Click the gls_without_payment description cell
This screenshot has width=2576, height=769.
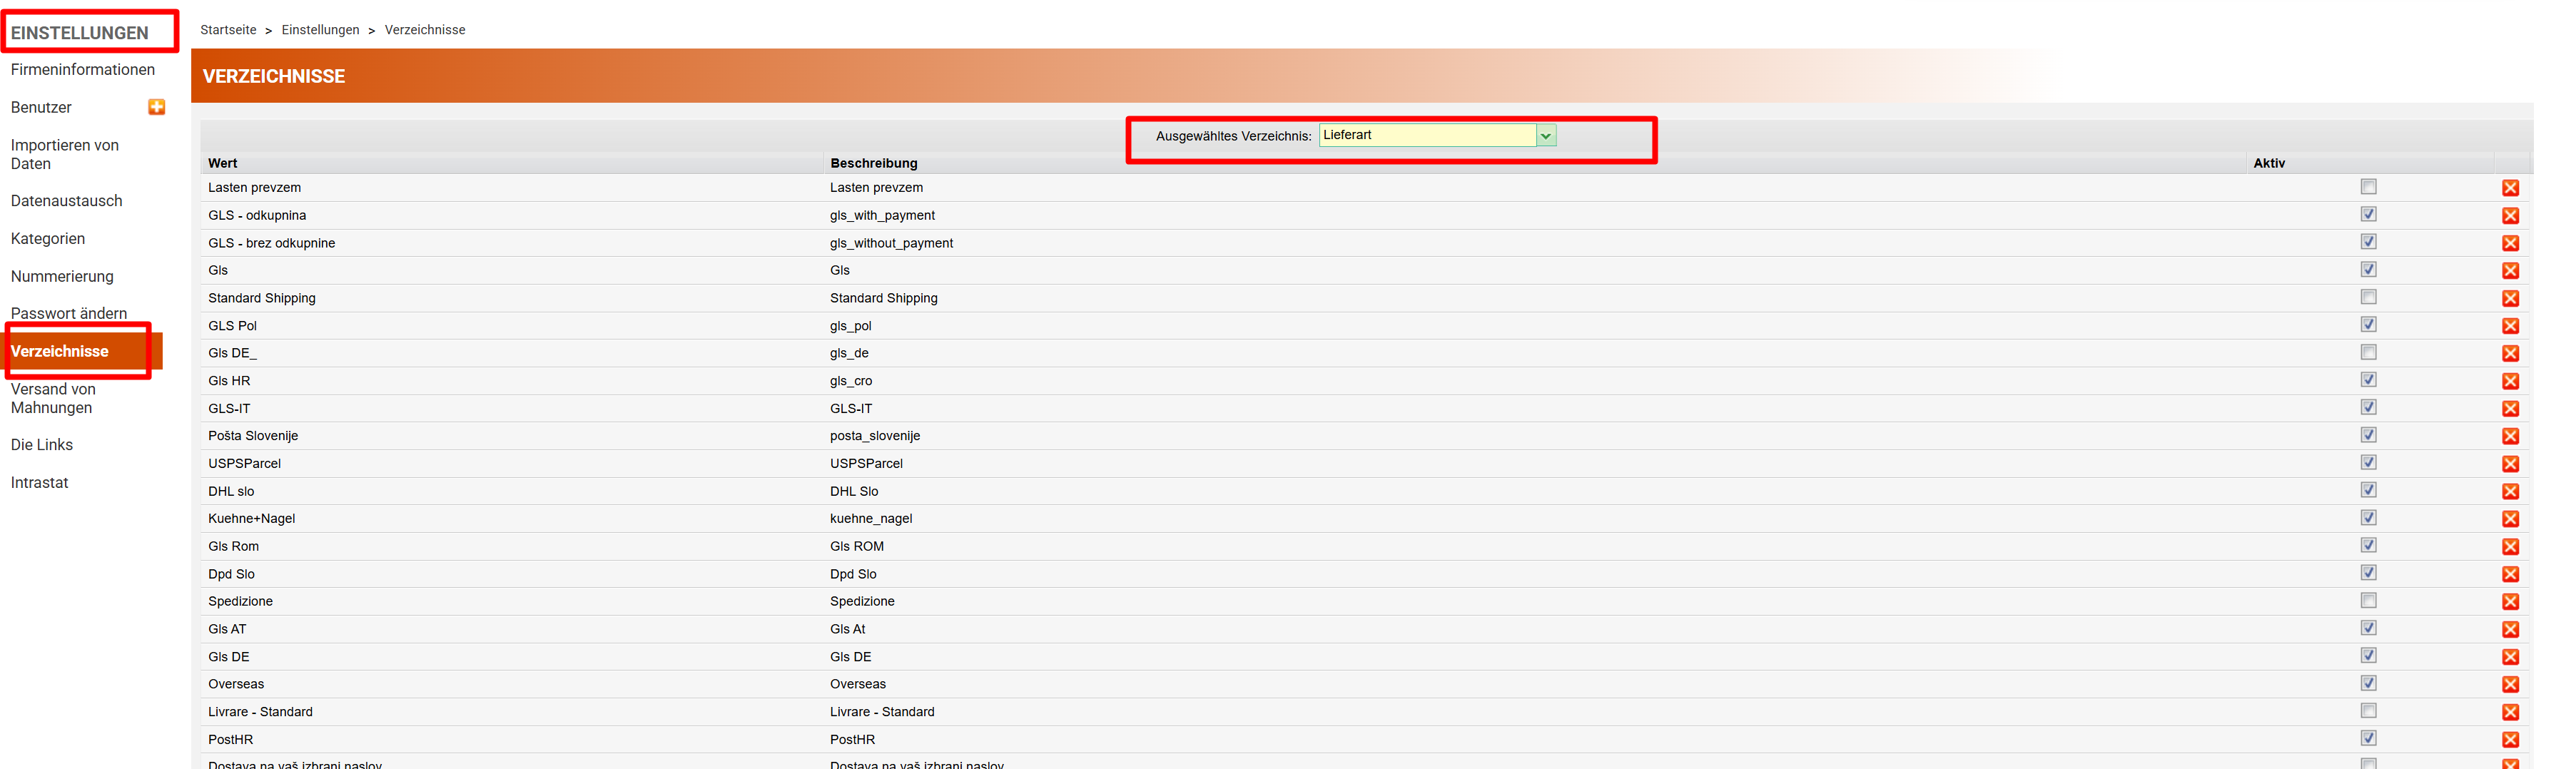point(891,243)
